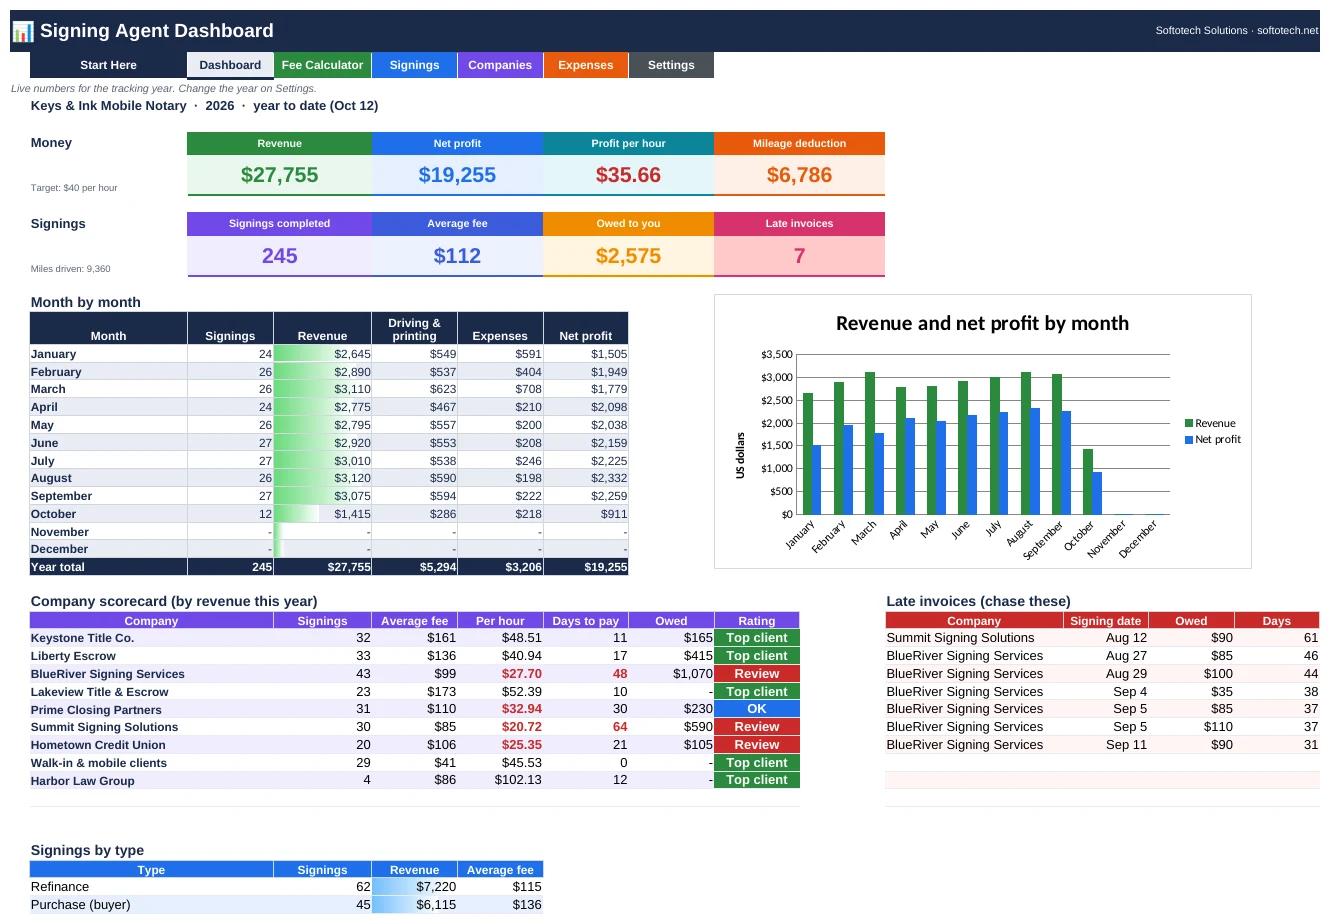Click the bar chart icon beside the dashboard title
Image resolution: width=1330 pixels, height=924 pixels.
[x=23, y=31]
